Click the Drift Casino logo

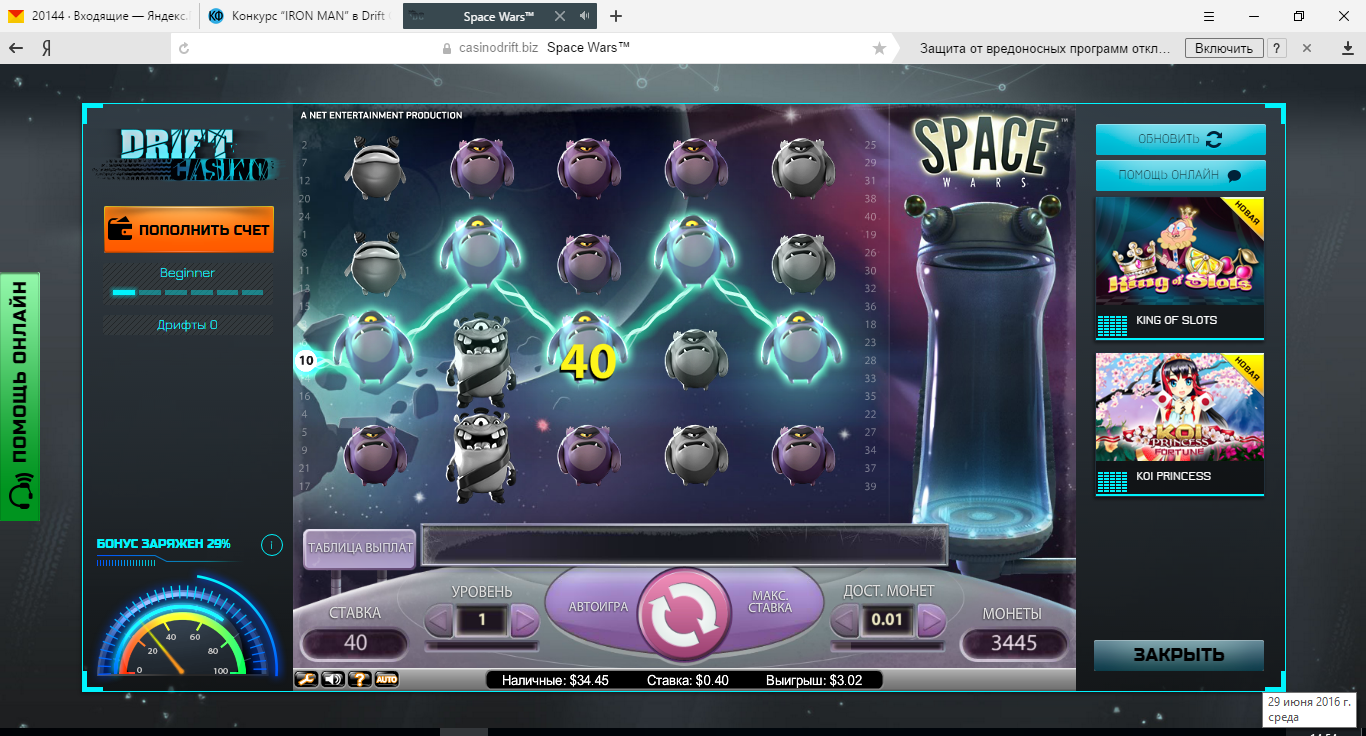pos(188,156)
